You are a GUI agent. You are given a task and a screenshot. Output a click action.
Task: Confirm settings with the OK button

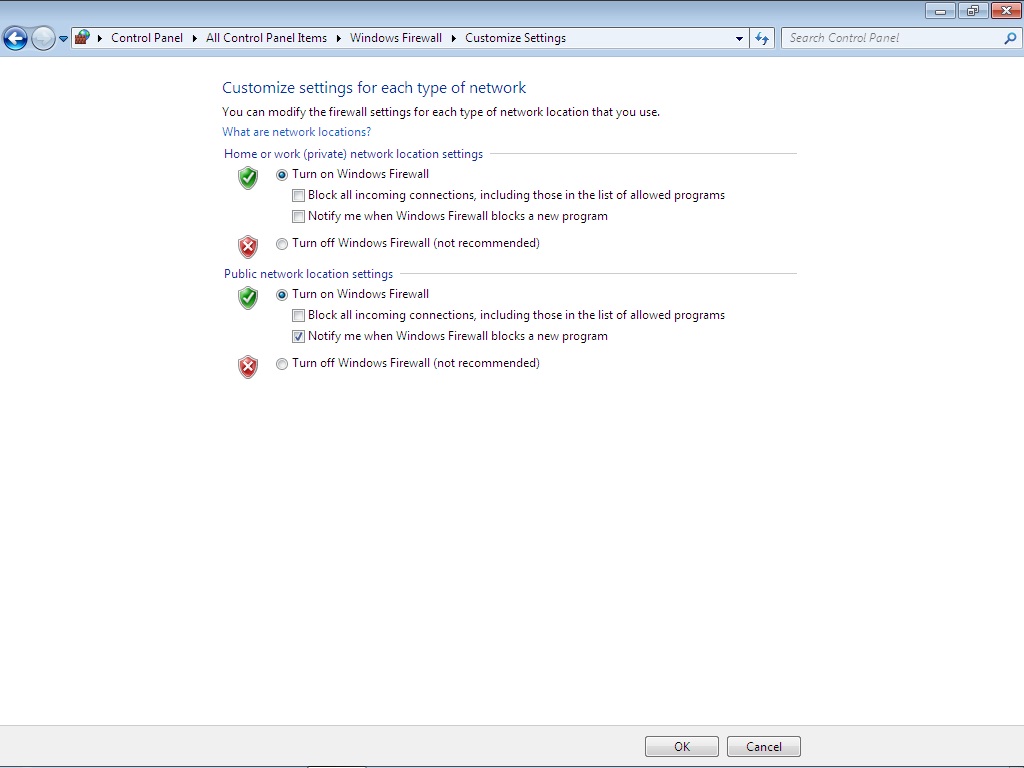[x=681, y=746]
